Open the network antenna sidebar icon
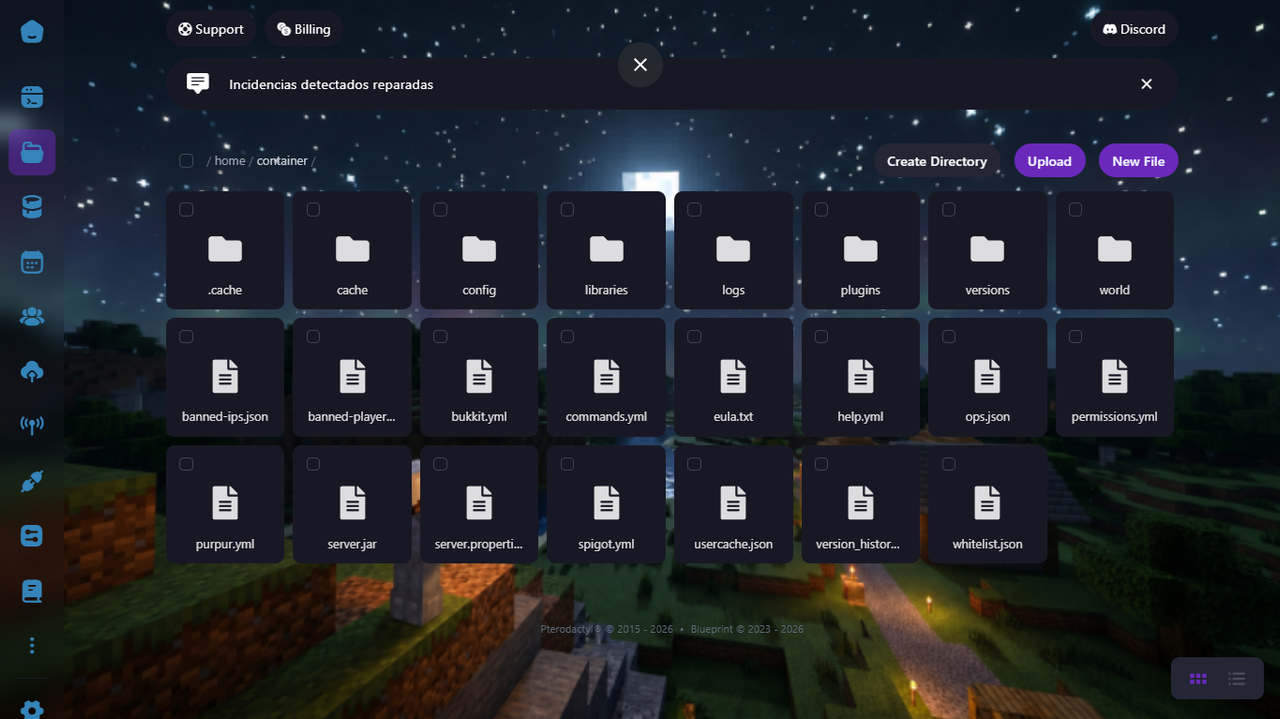1280x719 pixels. (x=32, y=426)
